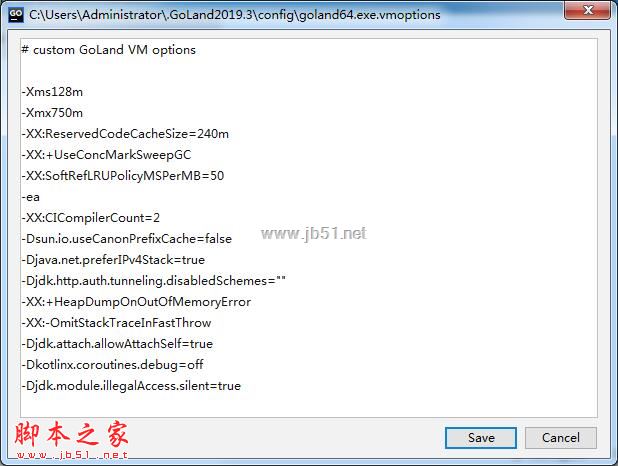This screenshot has height=466, width=618.
Task: Close the vmoptions dialog window
Action: click(x=587, y=10)
